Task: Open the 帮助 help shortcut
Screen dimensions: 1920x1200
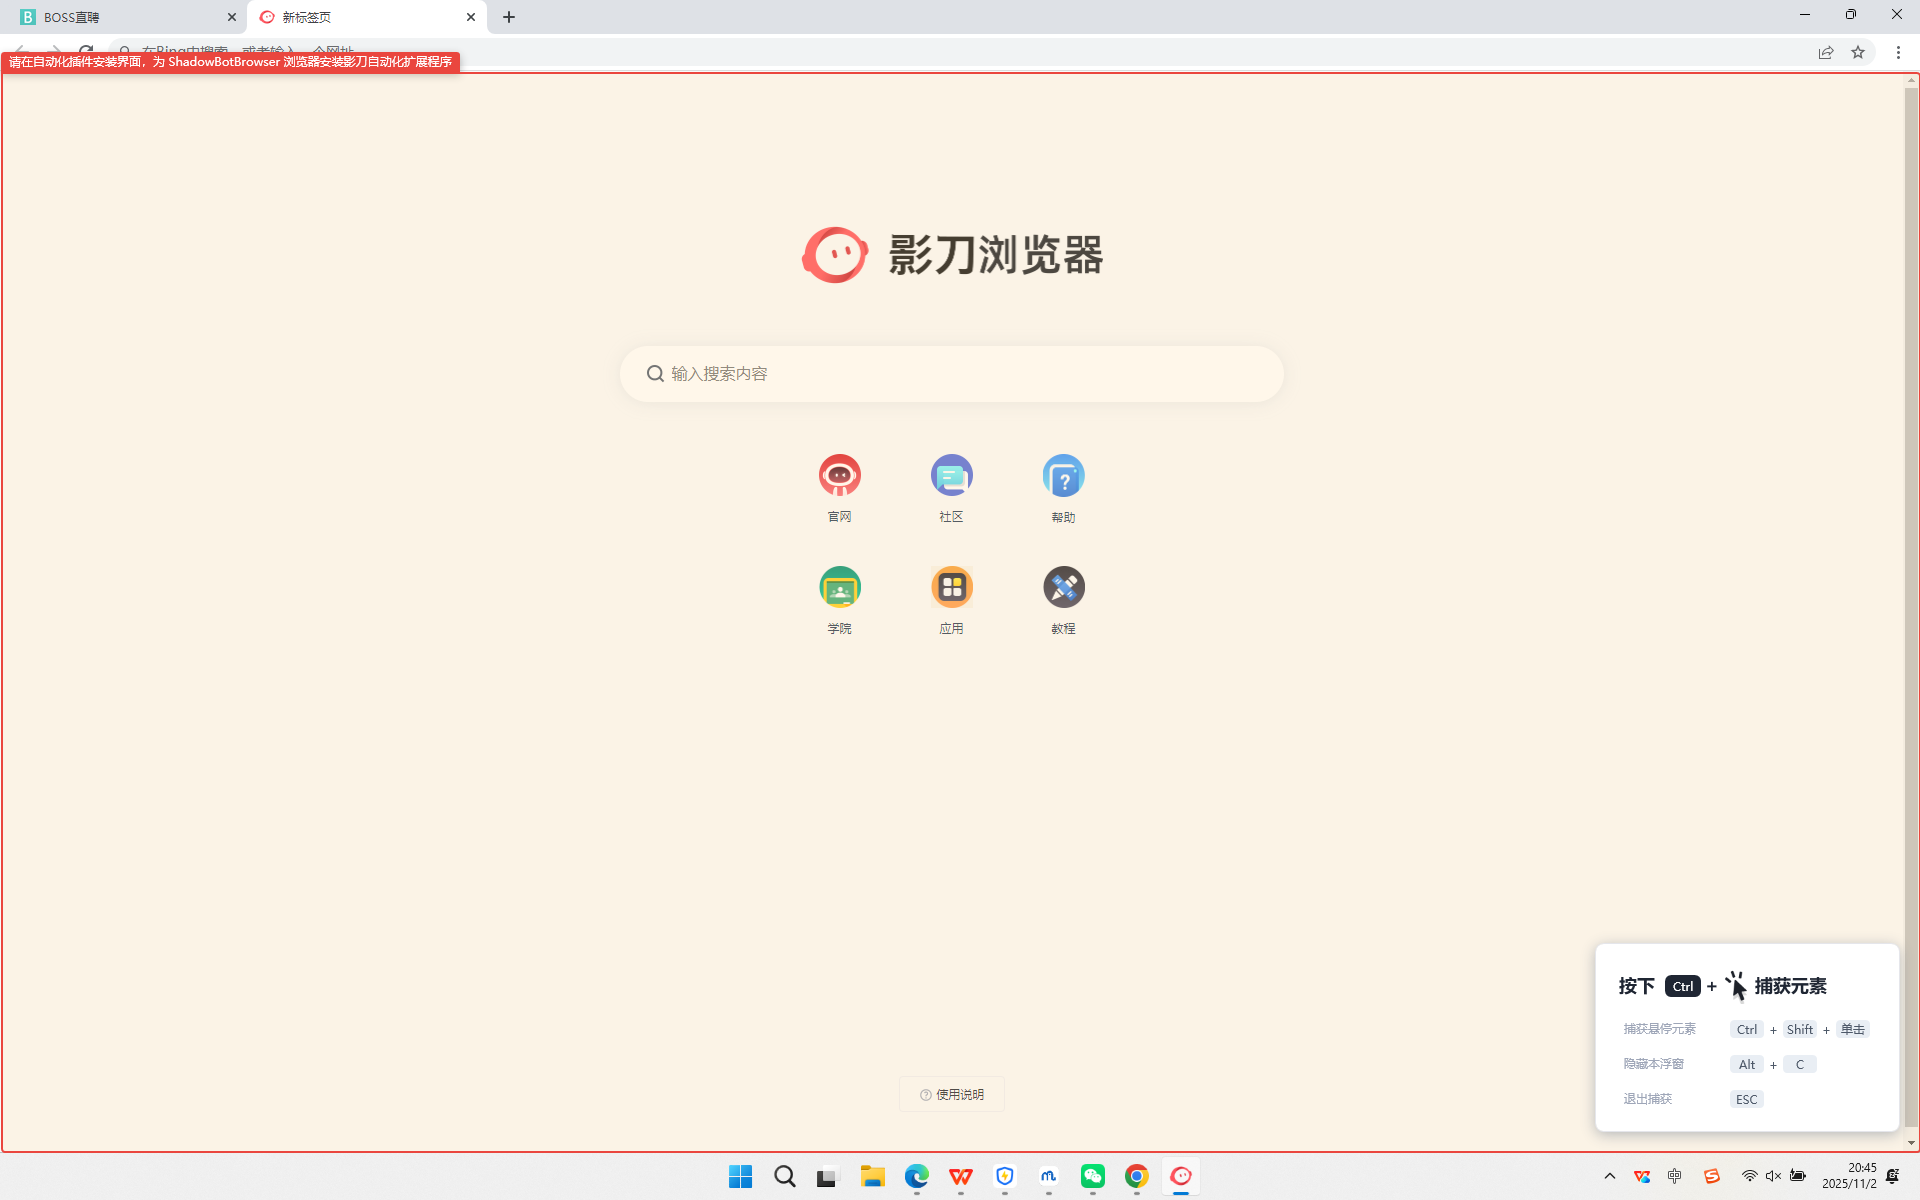Action: (x=1064, y=475)
